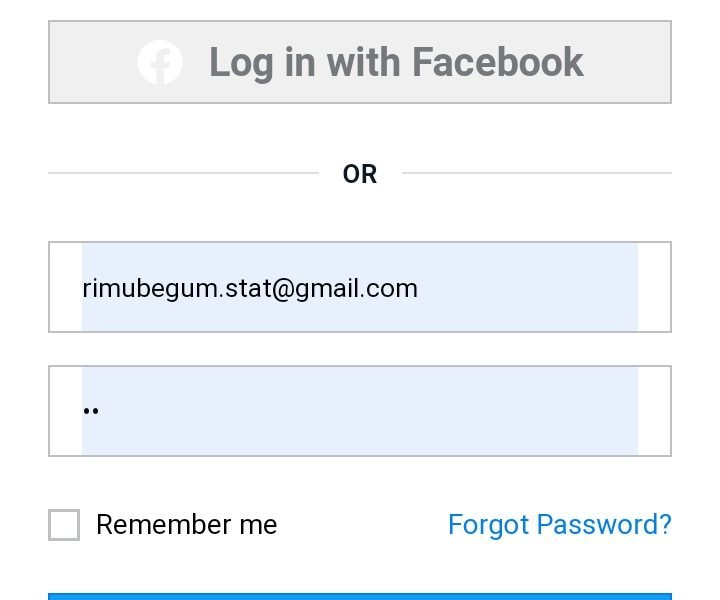Tick the Remember me checkbox
The width and height of the screenshot is (720, 600).
click(x=64, y=525)
